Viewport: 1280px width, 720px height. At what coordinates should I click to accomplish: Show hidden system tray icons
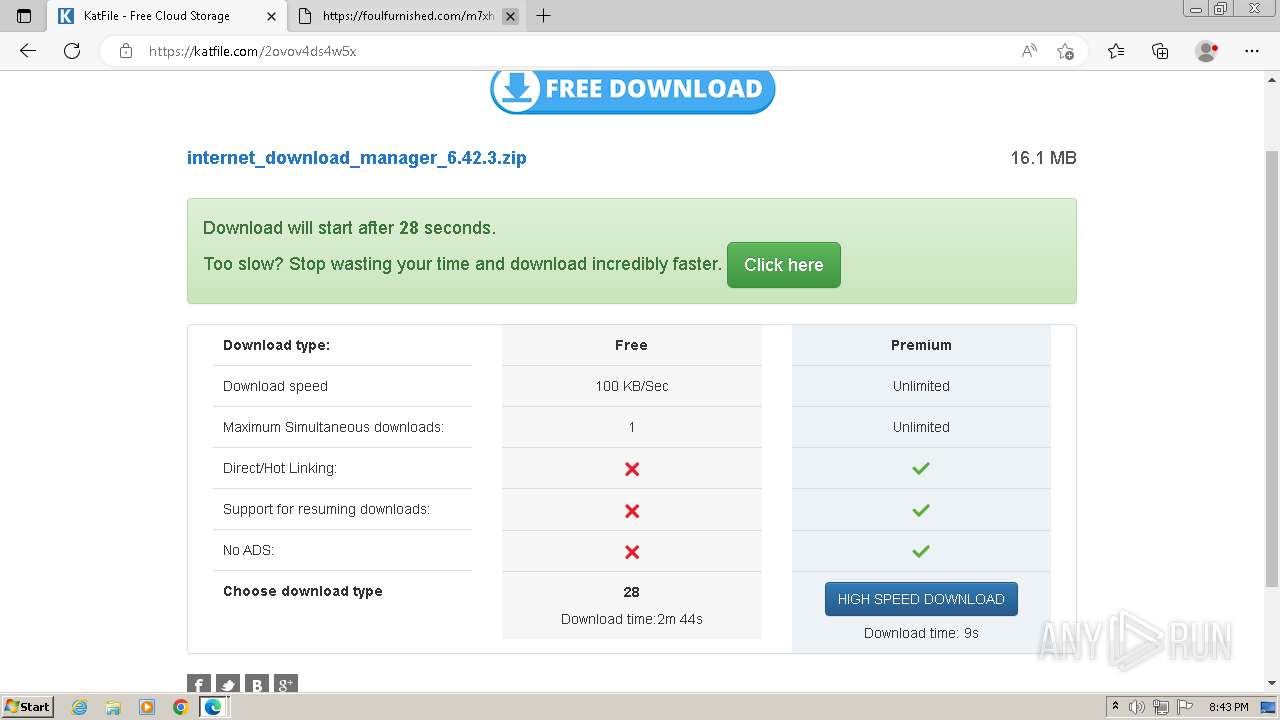(1115, 707)
